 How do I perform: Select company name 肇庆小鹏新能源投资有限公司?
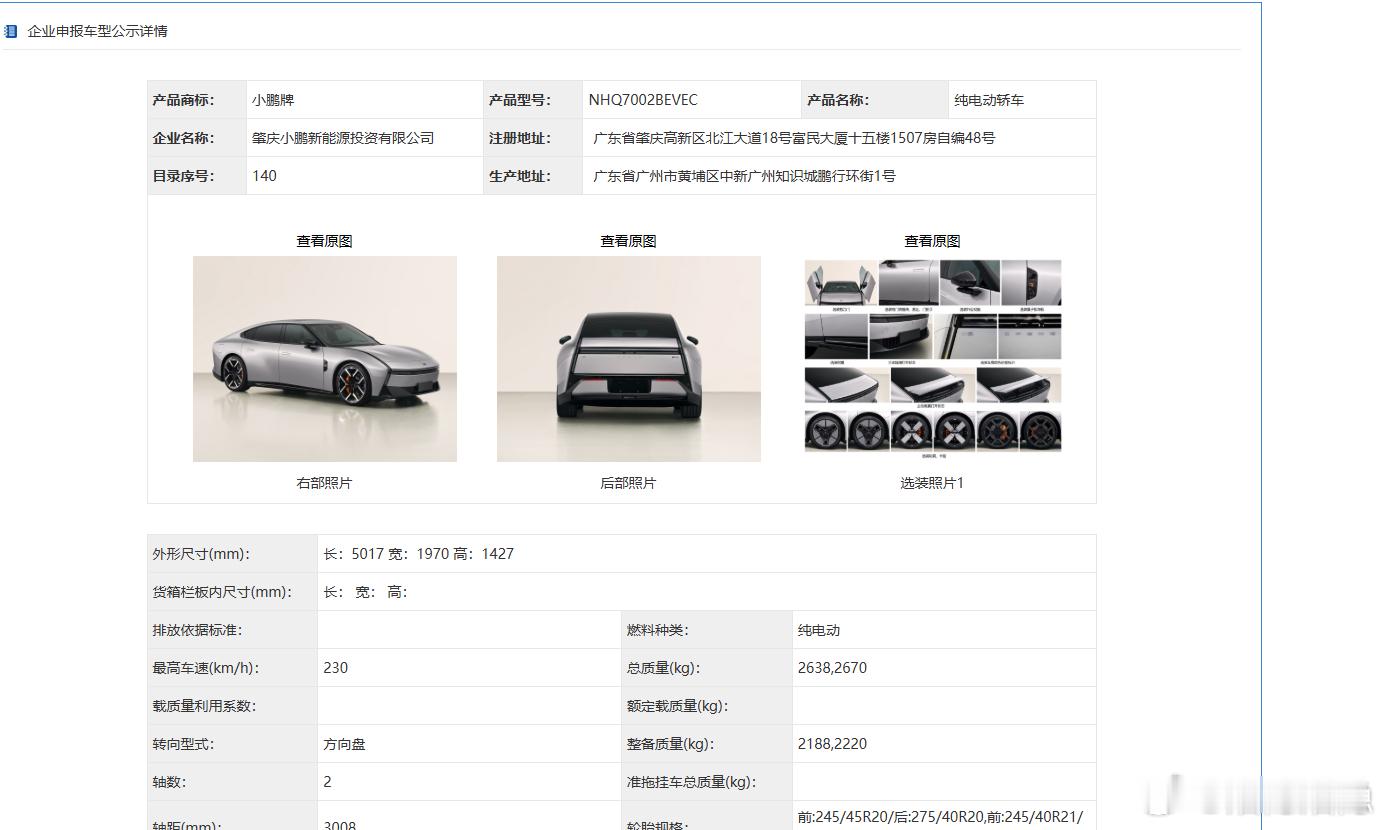[x=343, y=138]
